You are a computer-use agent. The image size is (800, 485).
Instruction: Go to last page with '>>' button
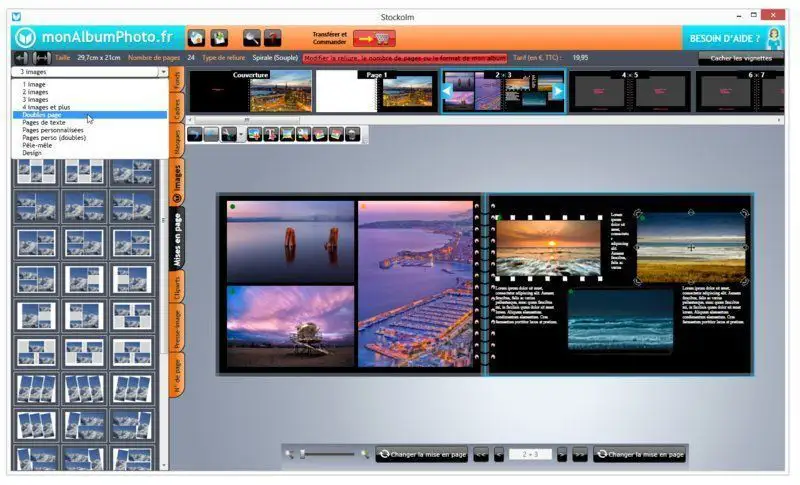point(580,454)
